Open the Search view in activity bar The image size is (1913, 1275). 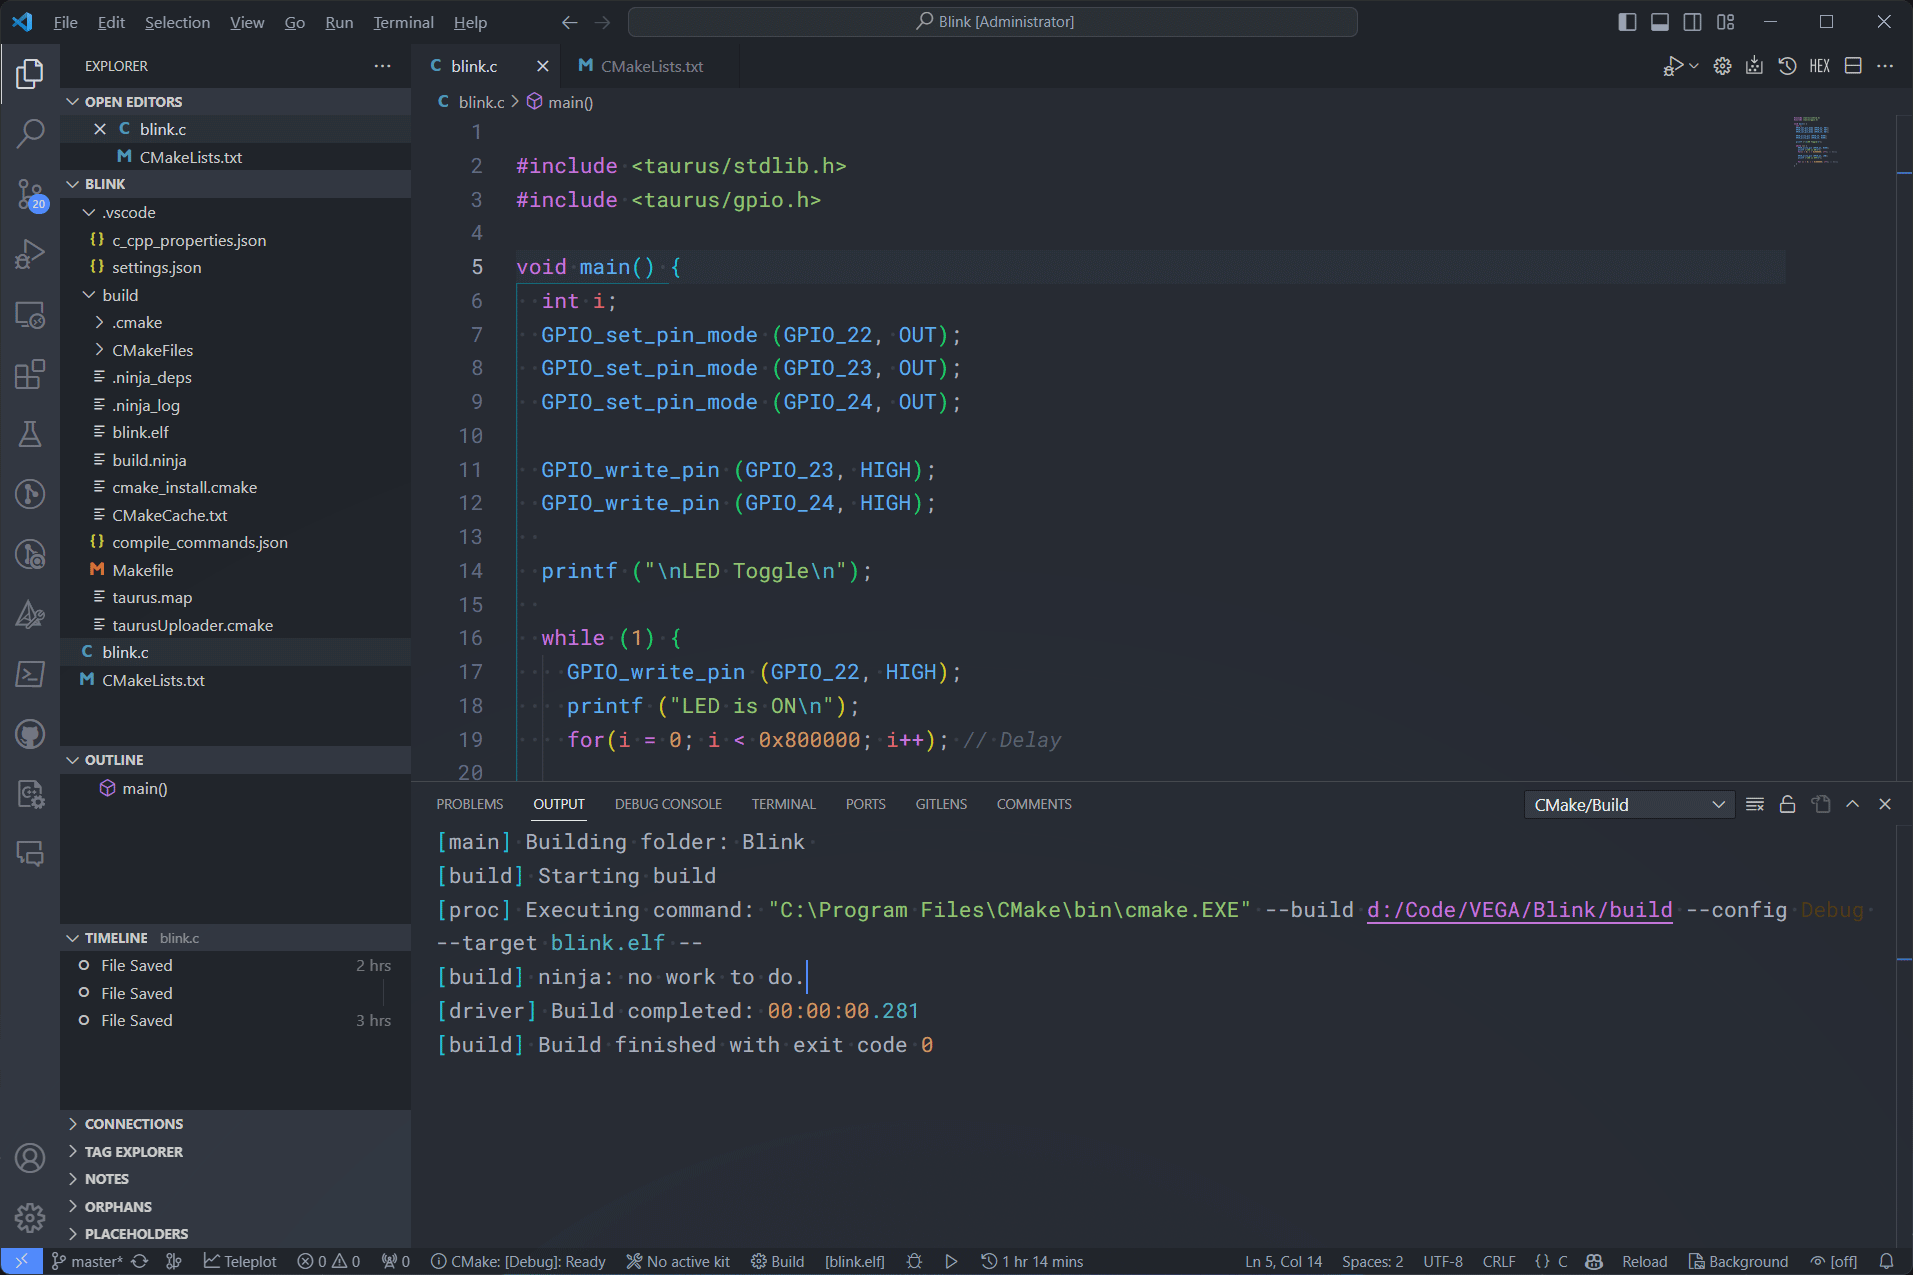pos(30,133)
